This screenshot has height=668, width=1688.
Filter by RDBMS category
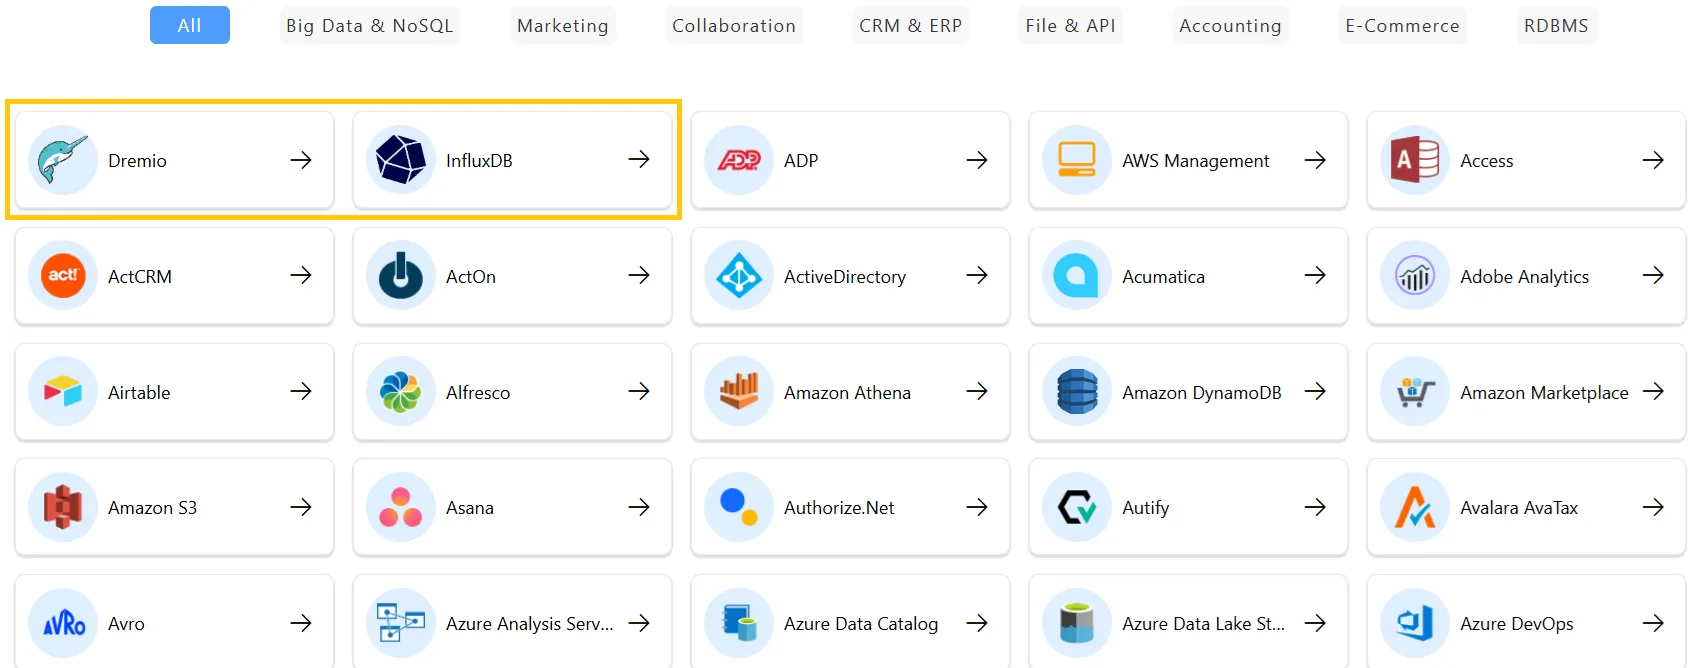point(1557,25)
